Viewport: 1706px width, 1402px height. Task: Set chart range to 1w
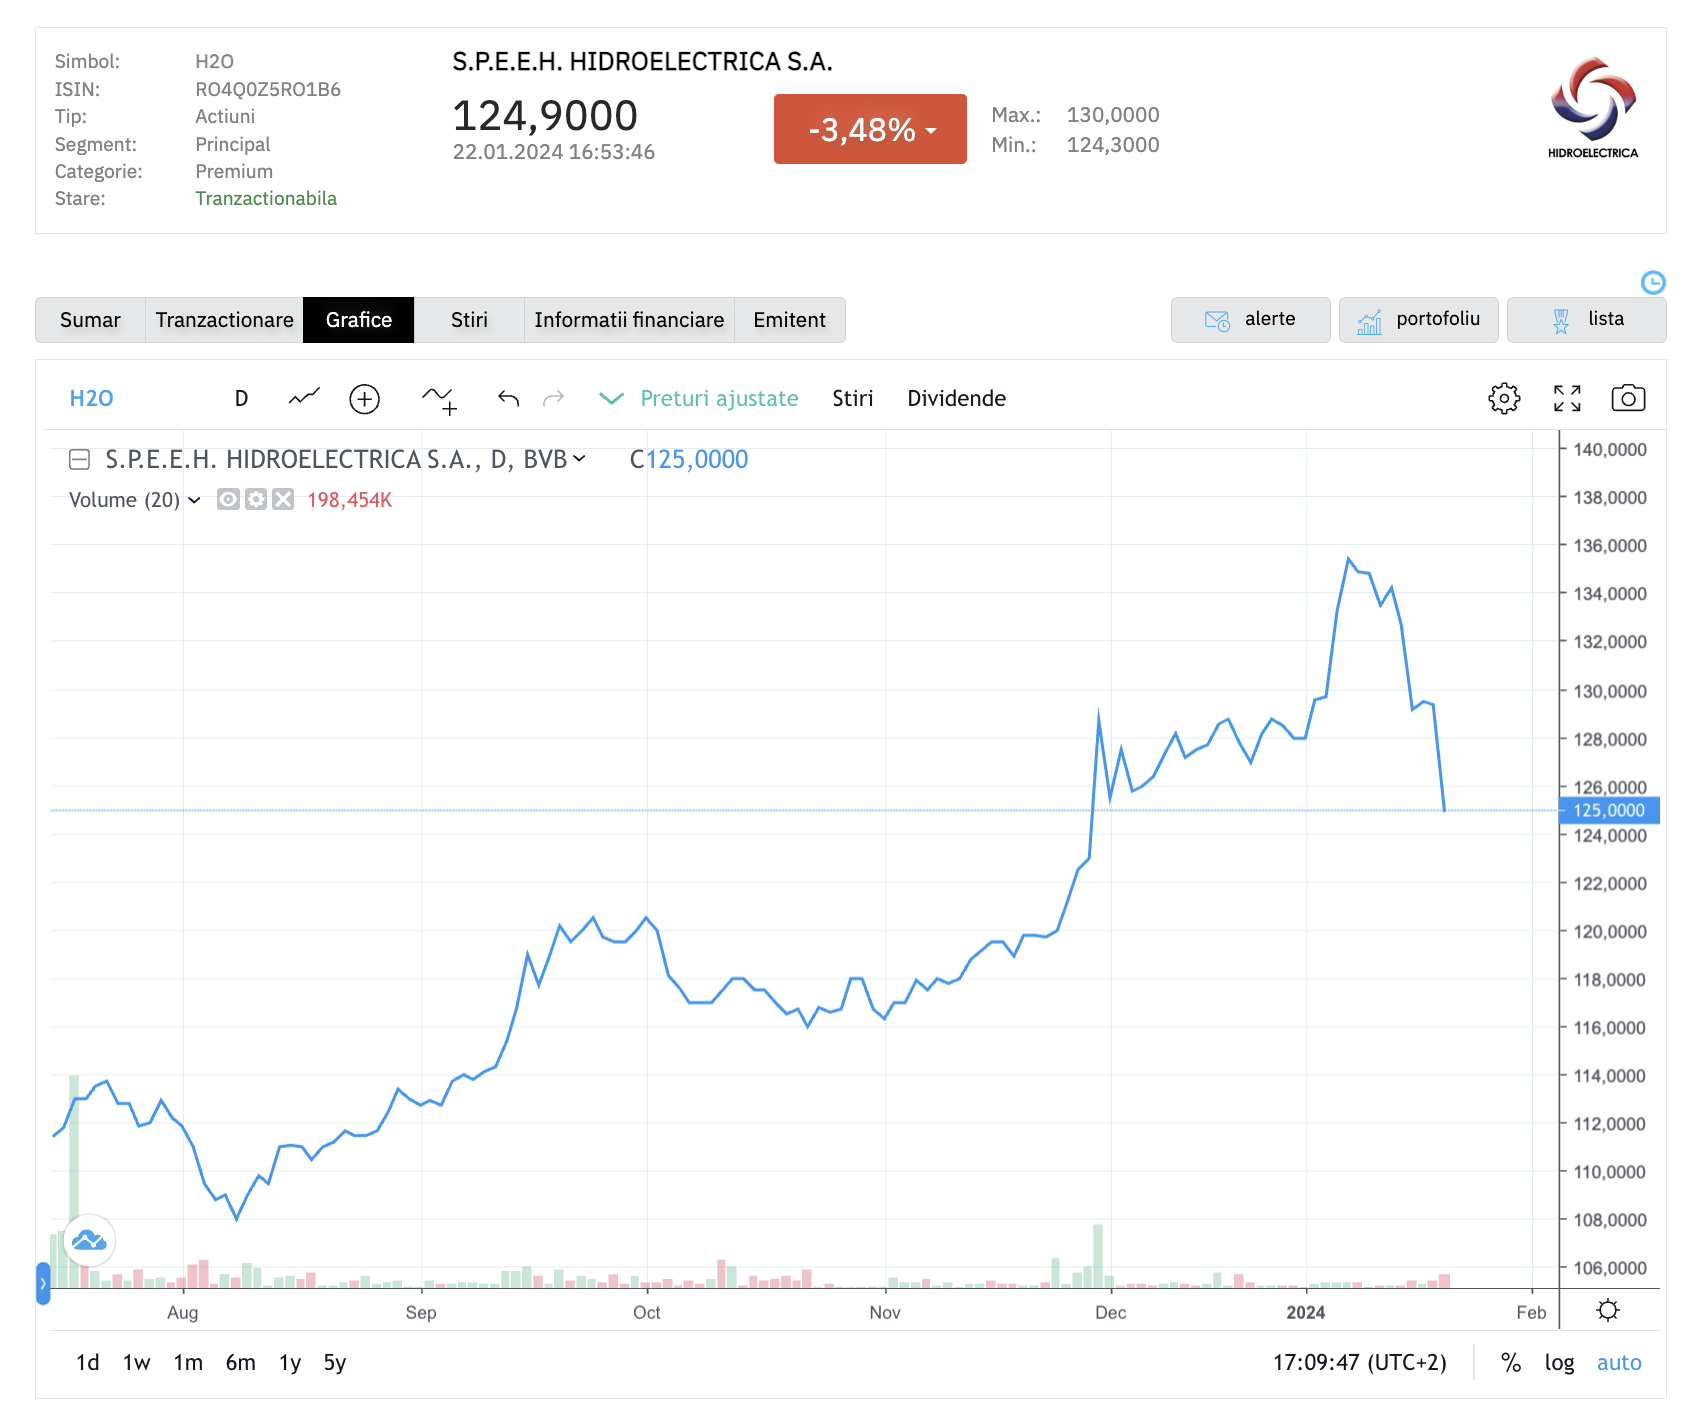pos(137,1362)
